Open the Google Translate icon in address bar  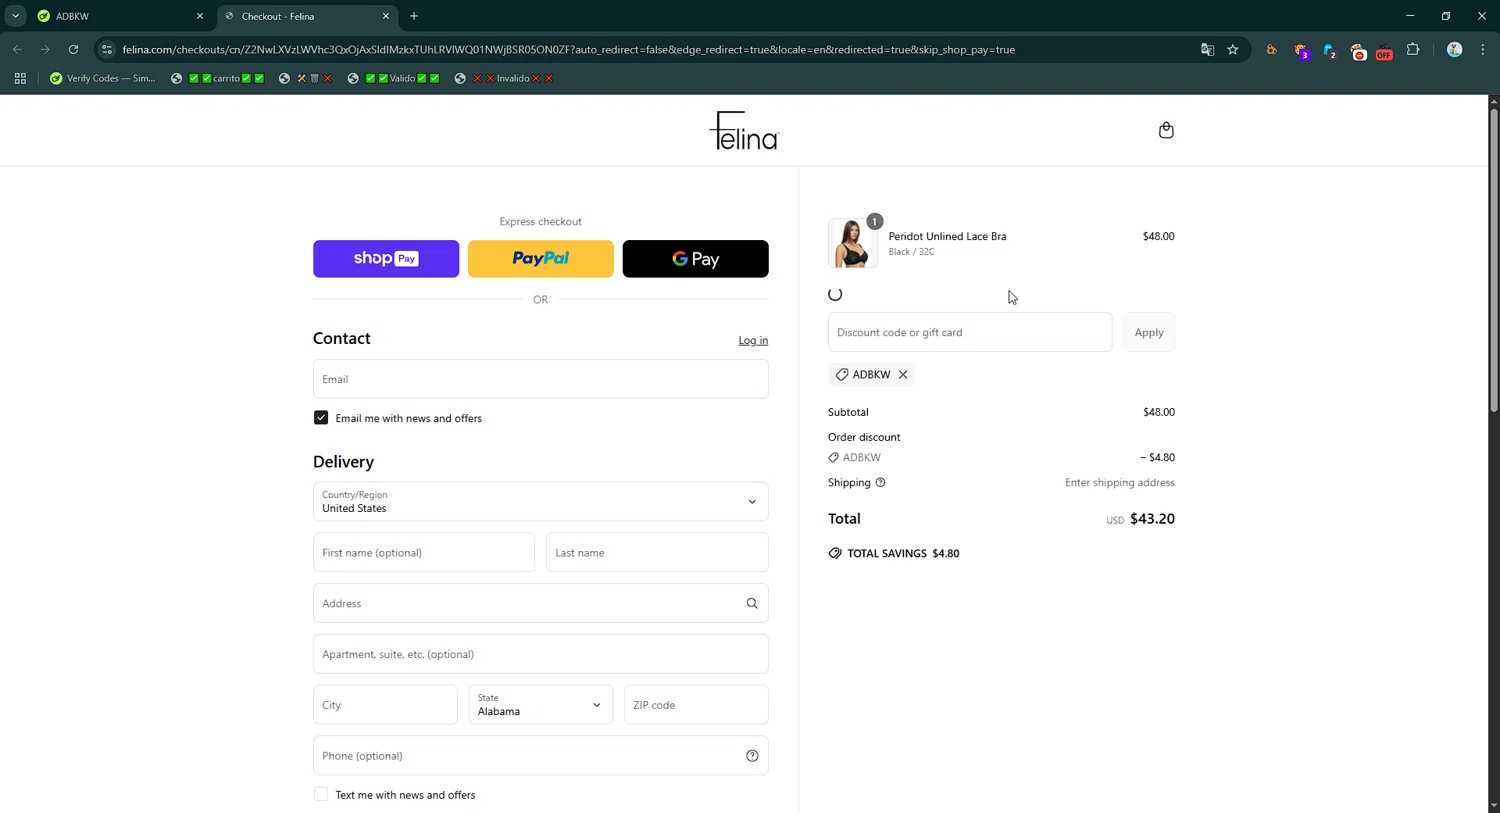coord(1207,49)
